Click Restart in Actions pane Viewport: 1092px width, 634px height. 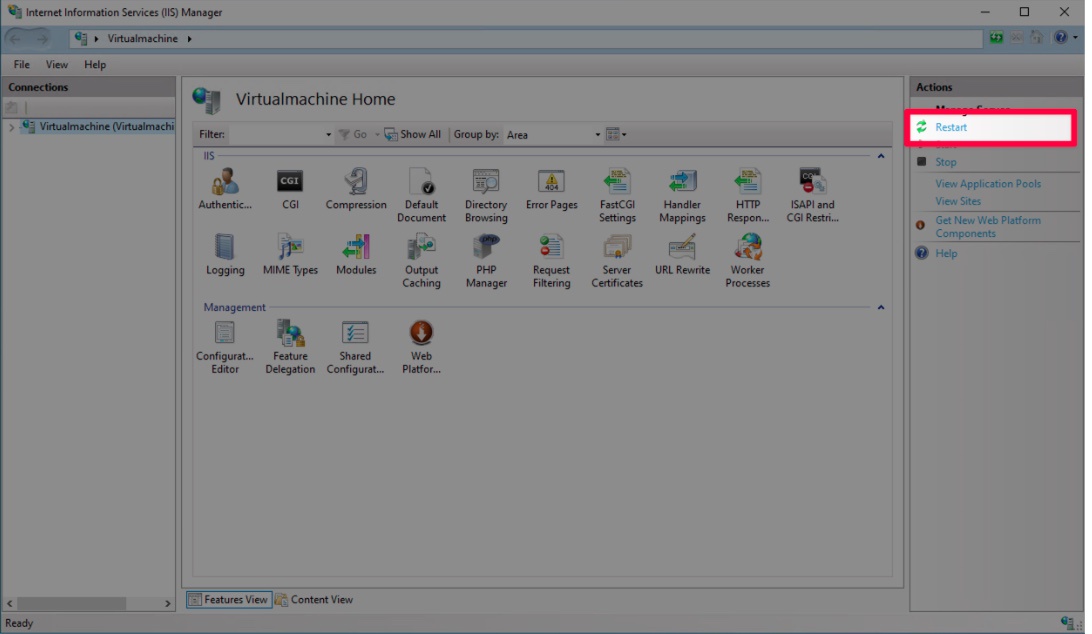click(951, 127)
